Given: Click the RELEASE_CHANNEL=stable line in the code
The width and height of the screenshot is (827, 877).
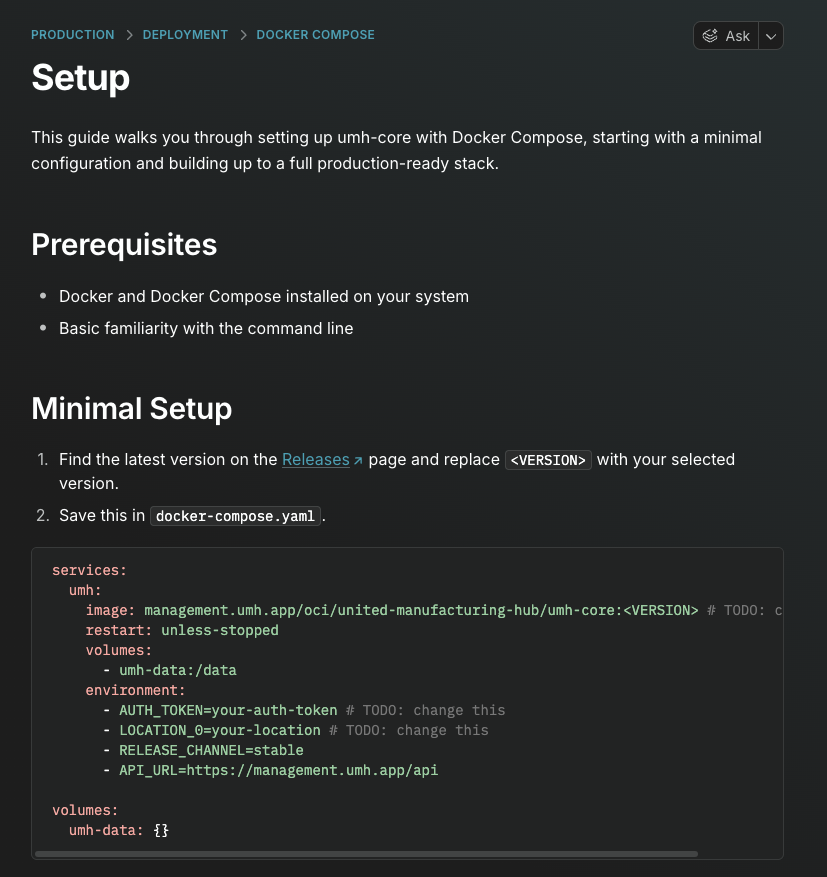Looking at the screenshot, I should click(210, 750).
